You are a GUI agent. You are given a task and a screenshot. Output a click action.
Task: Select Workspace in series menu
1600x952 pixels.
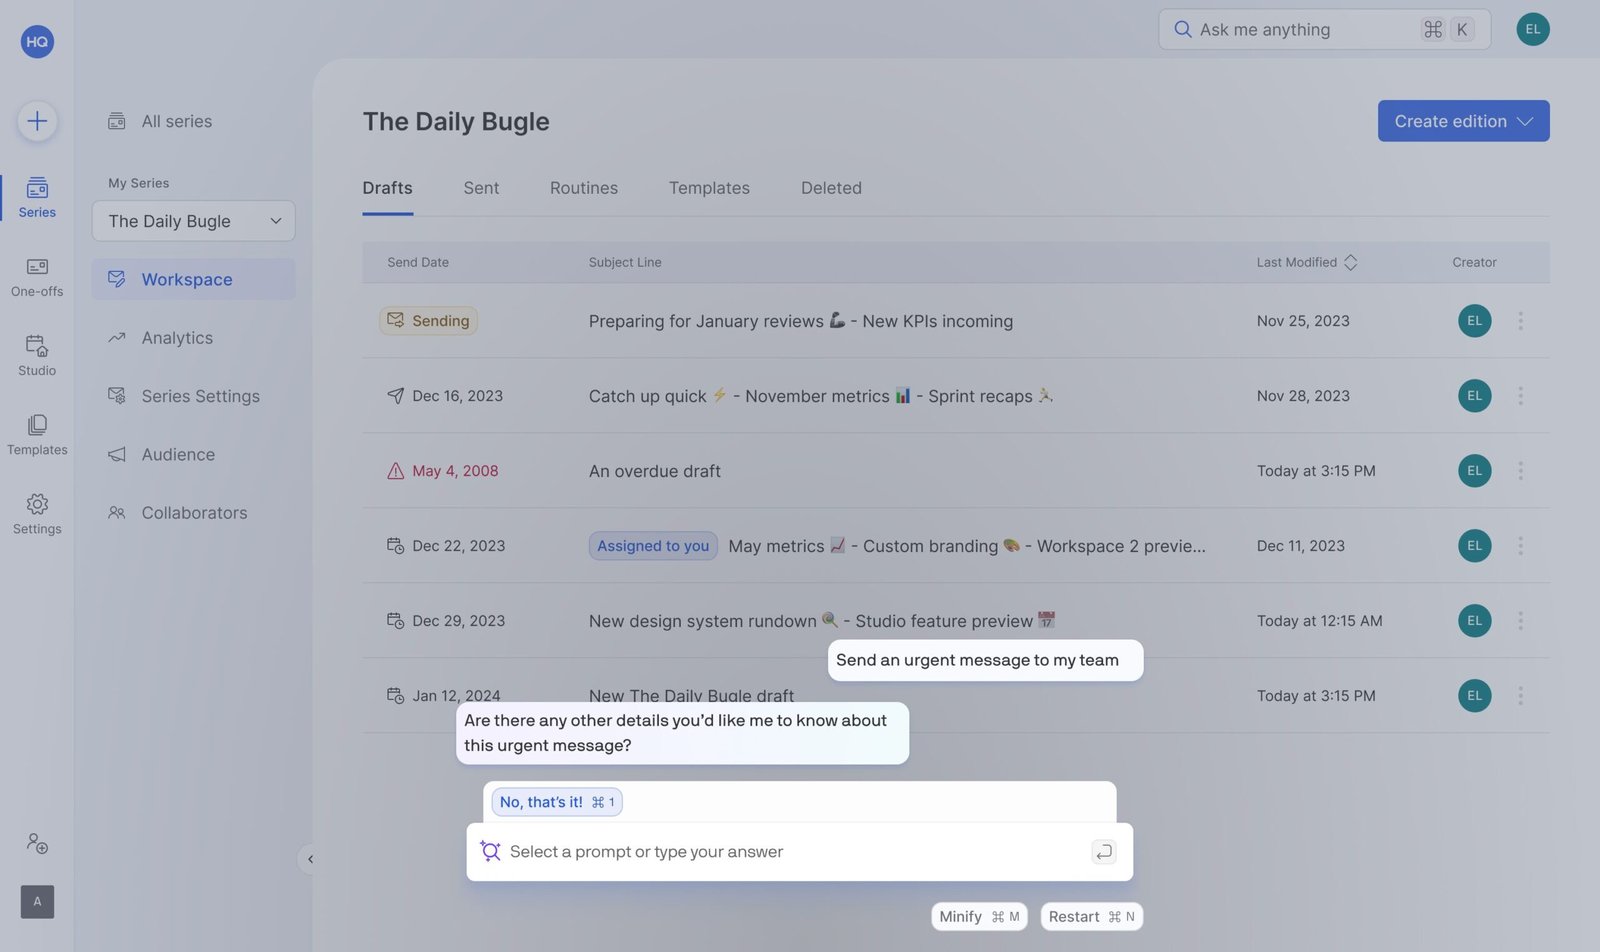(x=193, y=279)
